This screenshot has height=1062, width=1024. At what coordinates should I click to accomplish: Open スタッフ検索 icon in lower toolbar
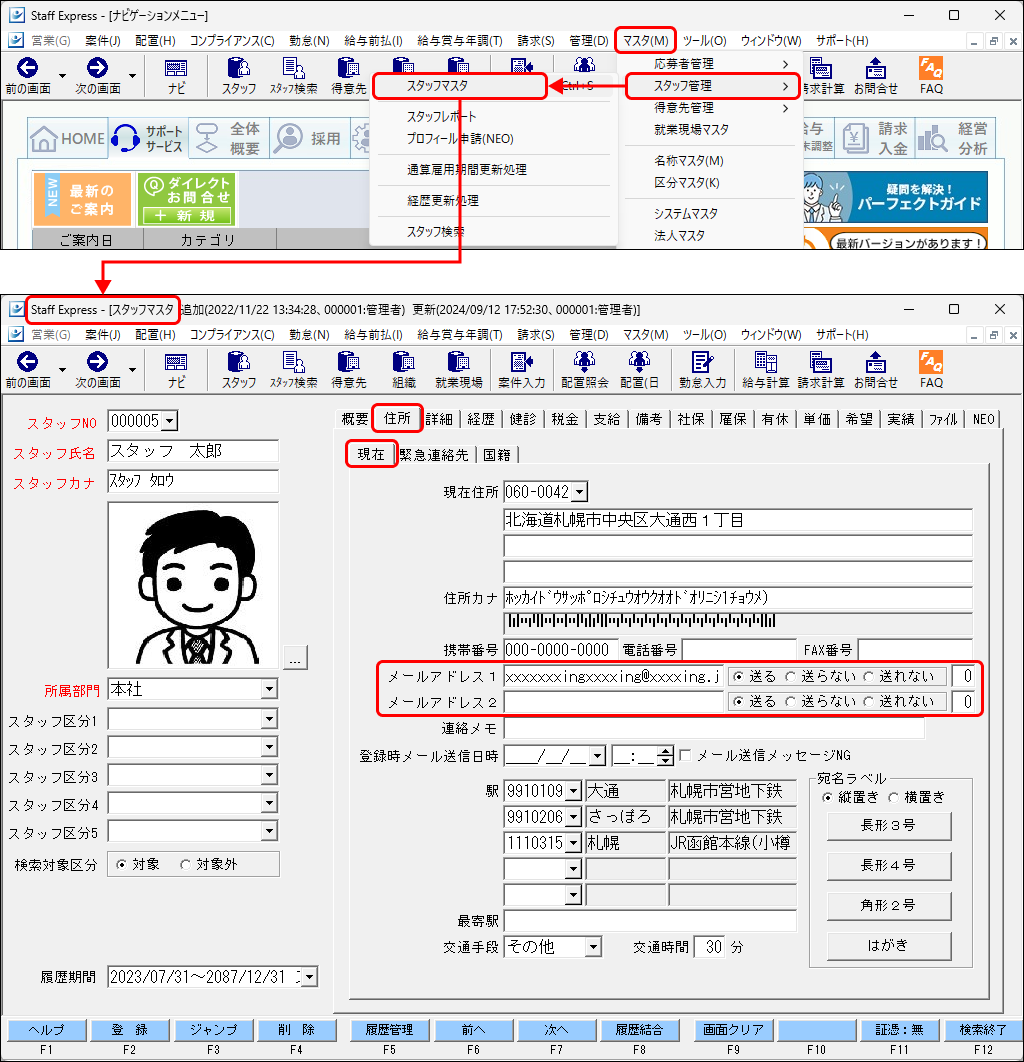point(293,370)
